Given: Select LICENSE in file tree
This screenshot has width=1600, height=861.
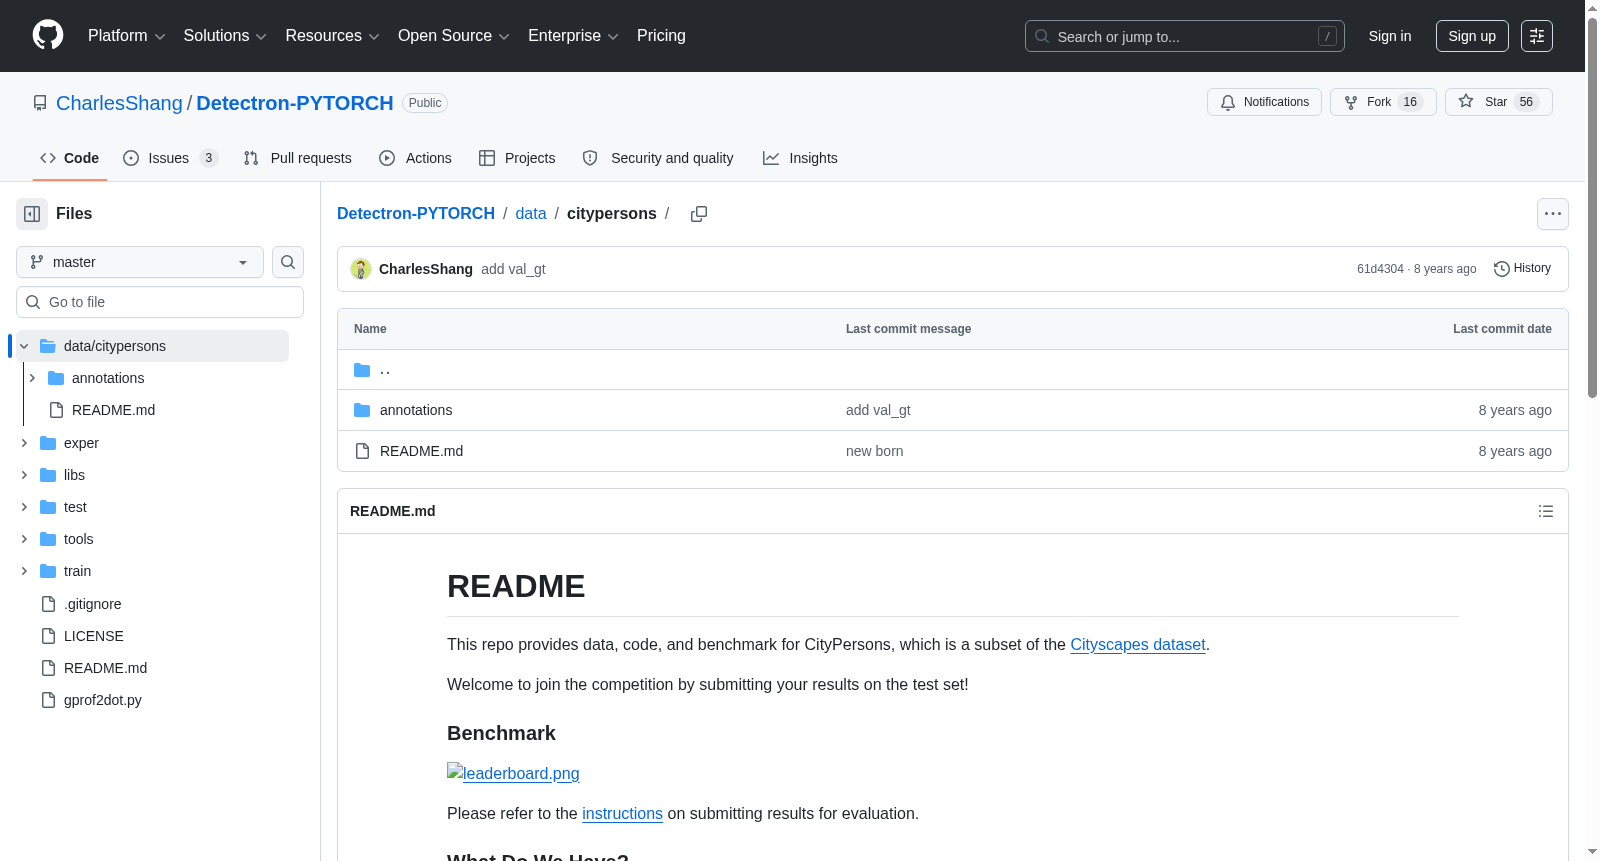Looking at the screenshot, I should [x=94, y=636].
